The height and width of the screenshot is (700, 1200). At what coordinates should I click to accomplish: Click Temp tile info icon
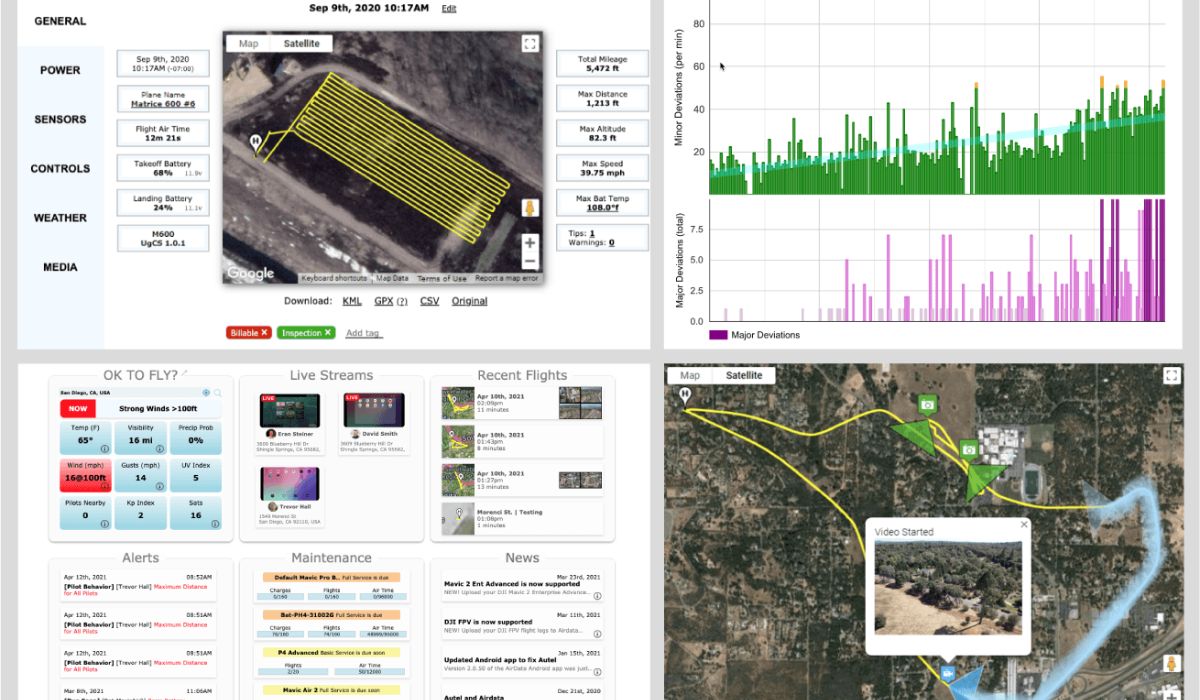103,449
